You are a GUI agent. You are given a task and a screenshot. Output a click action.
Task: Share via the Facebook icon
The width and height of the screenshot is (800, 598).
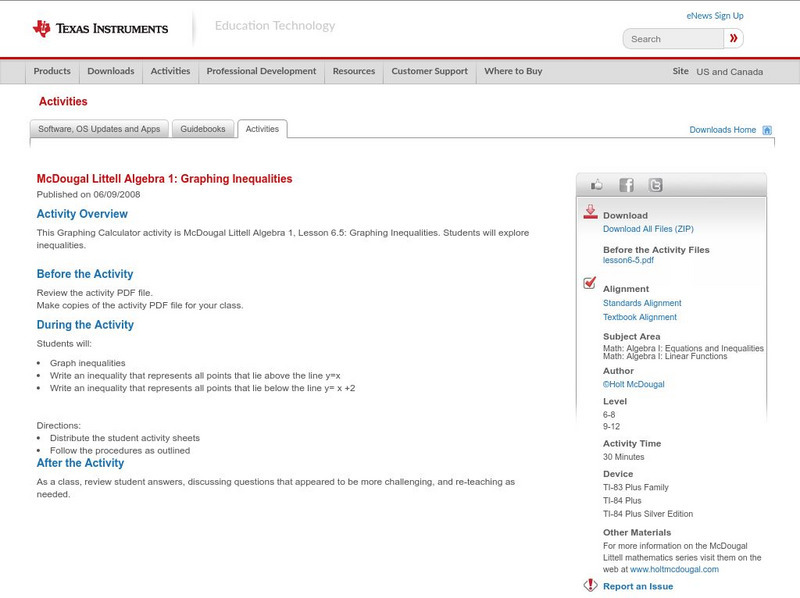626,185
